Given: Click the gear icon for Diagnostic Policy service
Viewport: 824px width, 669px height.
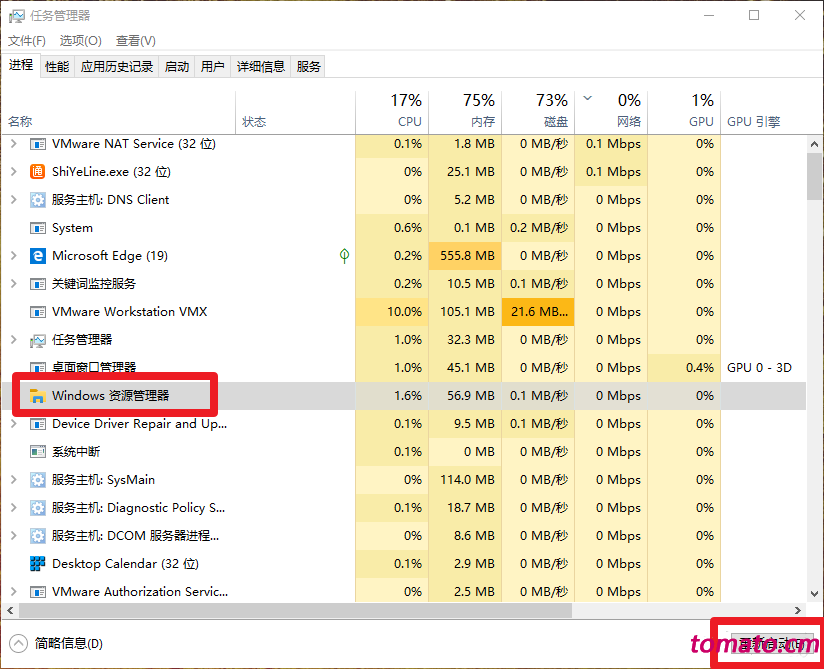Looking at the screenshot, I should 37,508.
